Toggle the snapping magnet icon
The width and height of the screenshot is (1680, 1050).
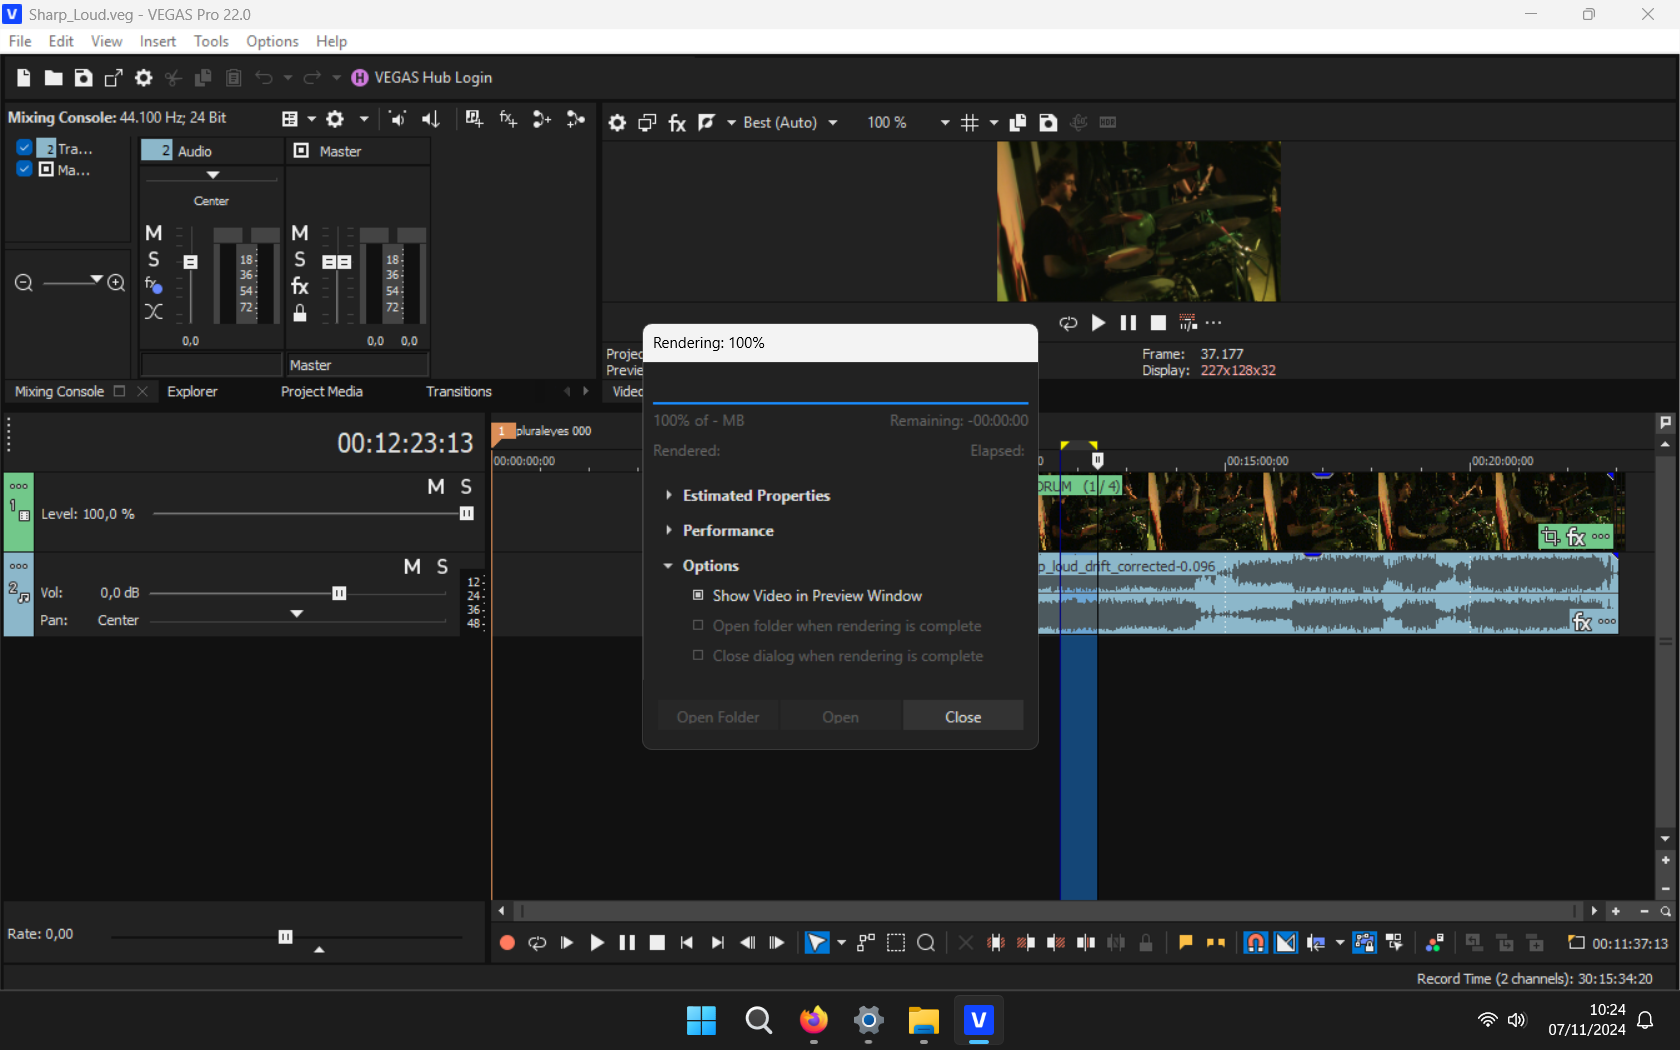tap(1255, 943)
